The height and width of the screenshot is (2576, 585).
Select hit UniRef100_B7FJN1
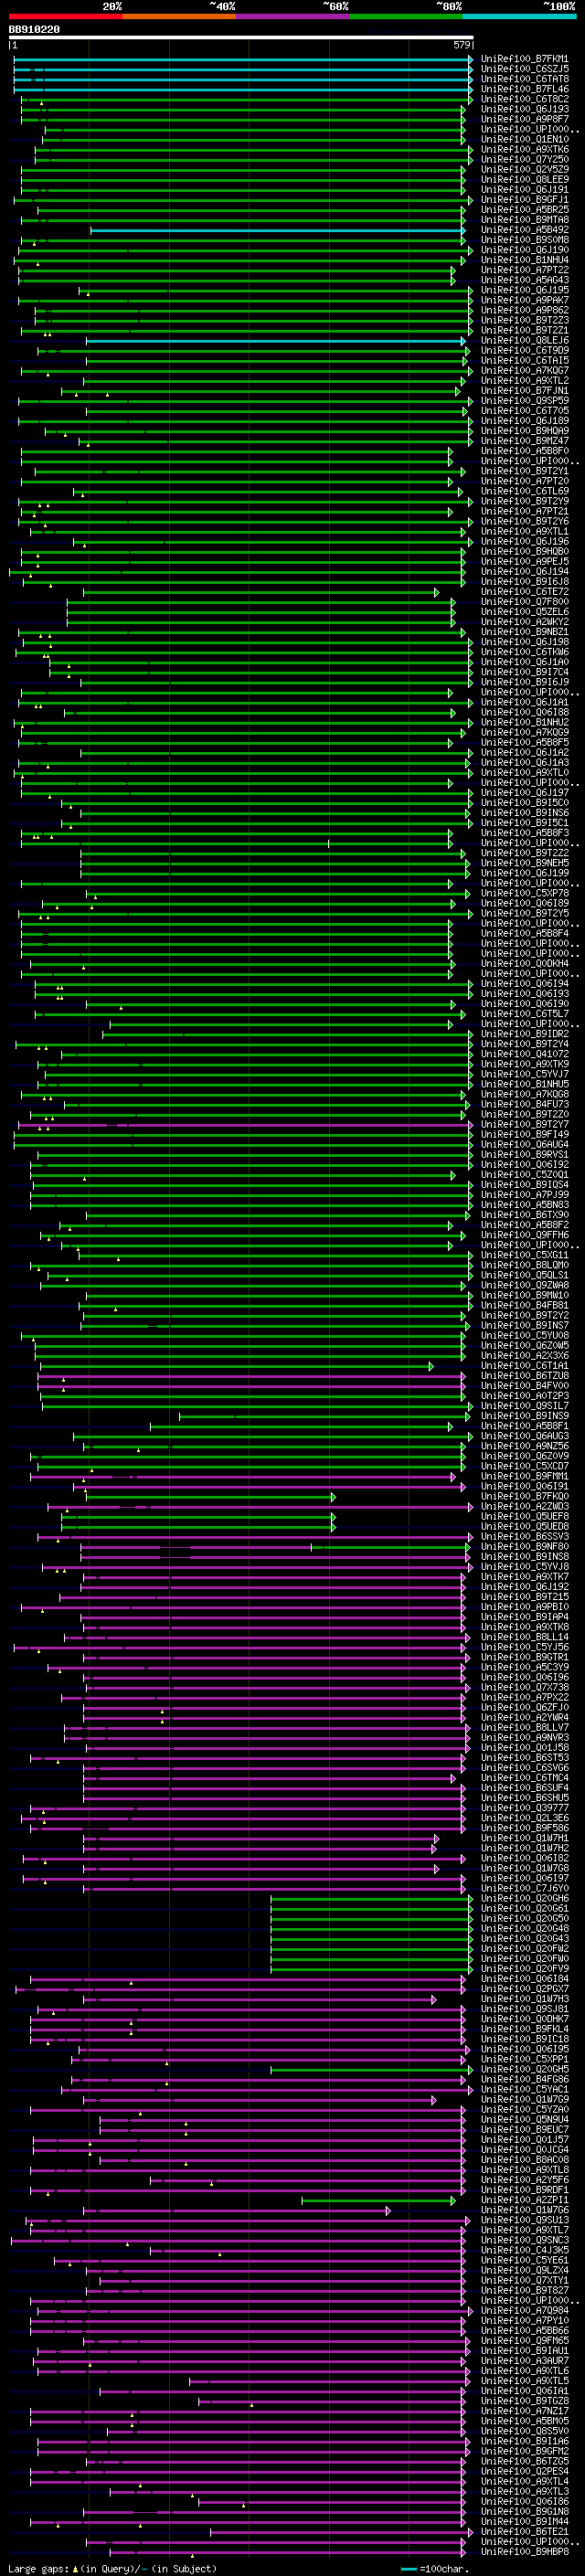point(525,391)
